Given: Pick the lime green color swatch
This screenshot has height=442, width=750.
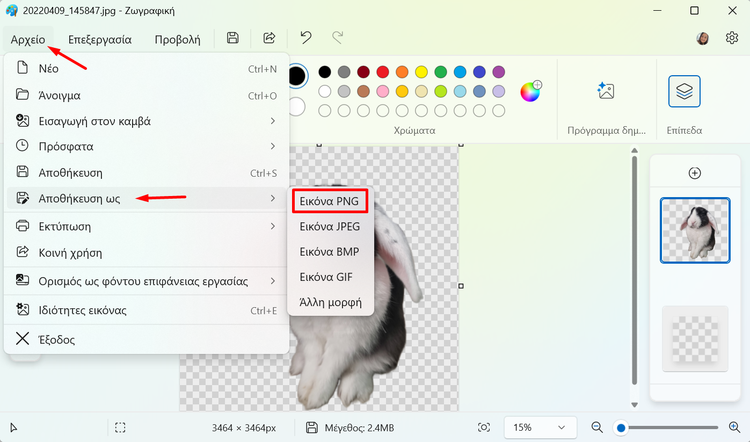Looking at the screenshot, I should coord(441,91).
